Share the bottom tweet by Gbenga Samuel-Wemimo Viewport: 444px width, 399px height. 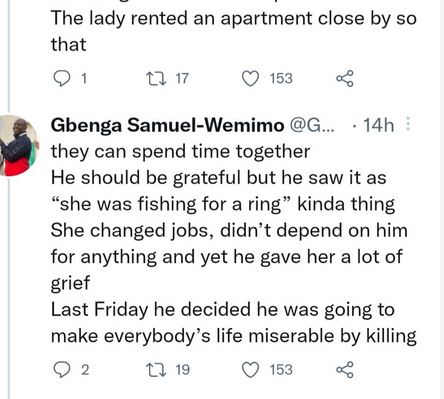click(x=345, y=370)
